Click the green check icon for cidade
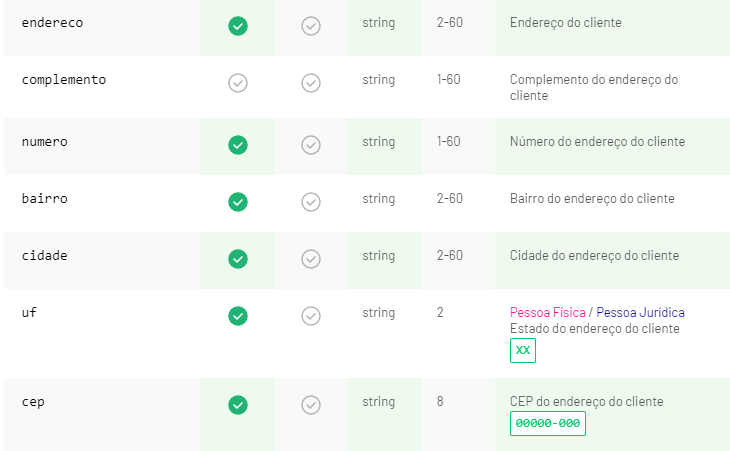This screenshot has height=451, width=730. 238,259
